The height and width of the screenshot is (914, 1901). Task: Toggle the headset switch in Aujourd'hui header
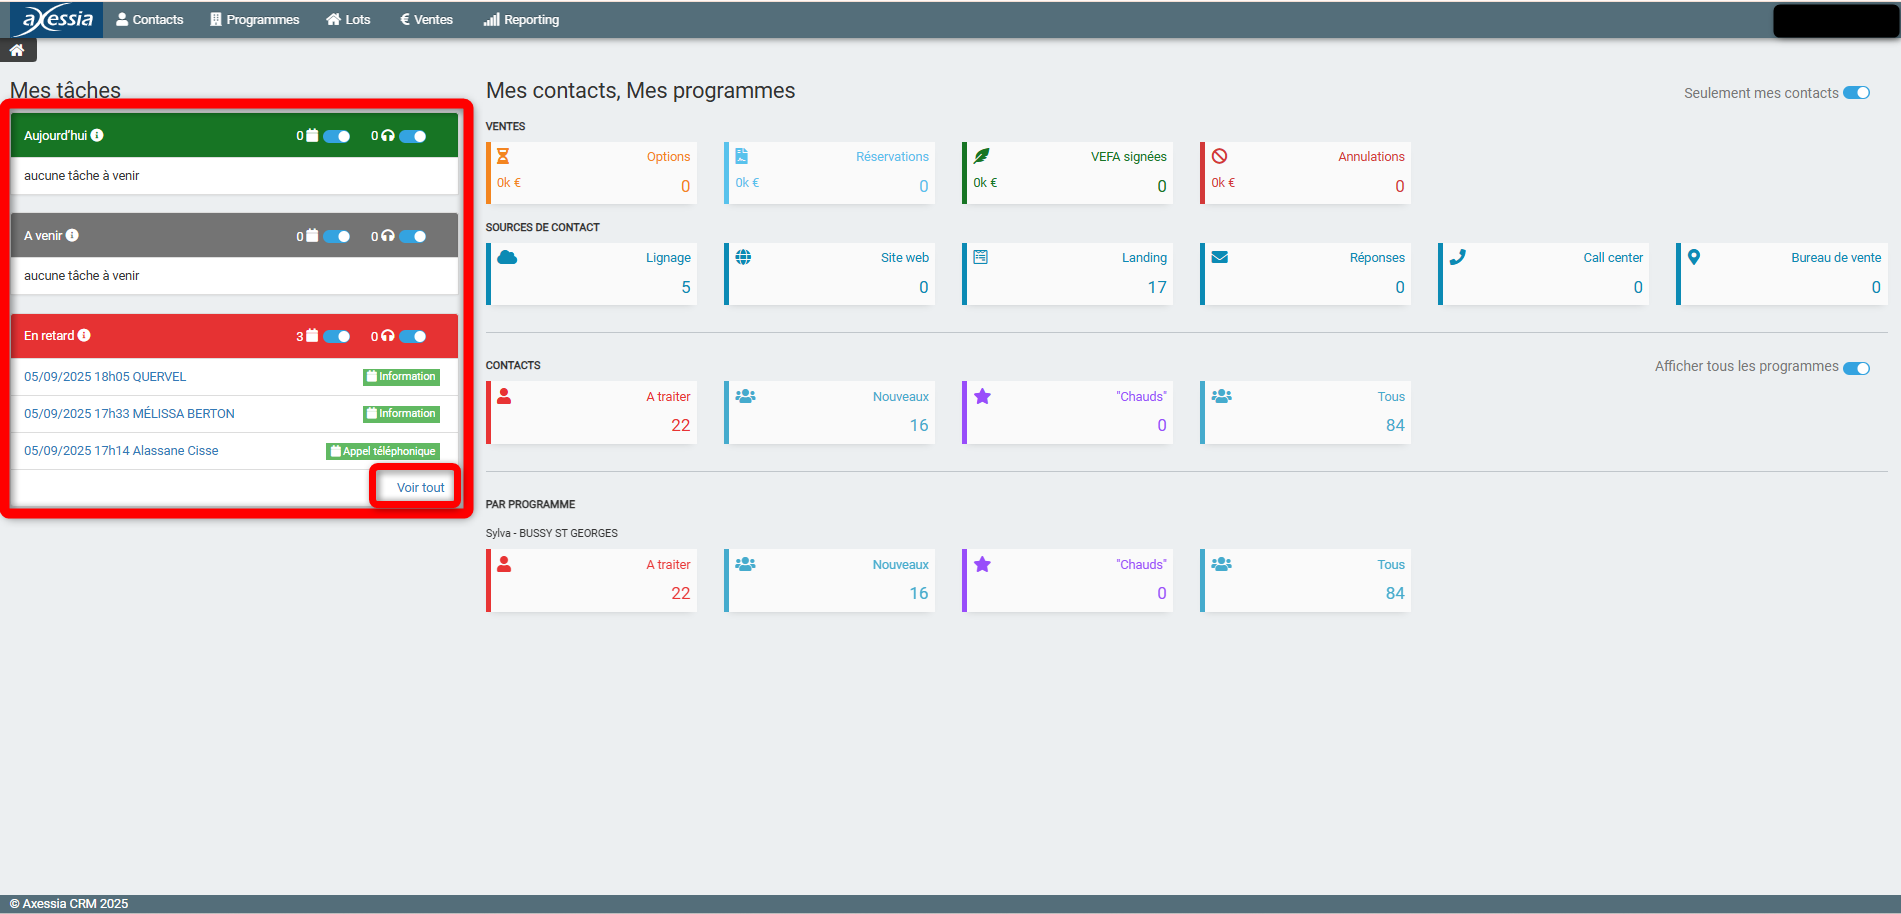tap(413, 136)
